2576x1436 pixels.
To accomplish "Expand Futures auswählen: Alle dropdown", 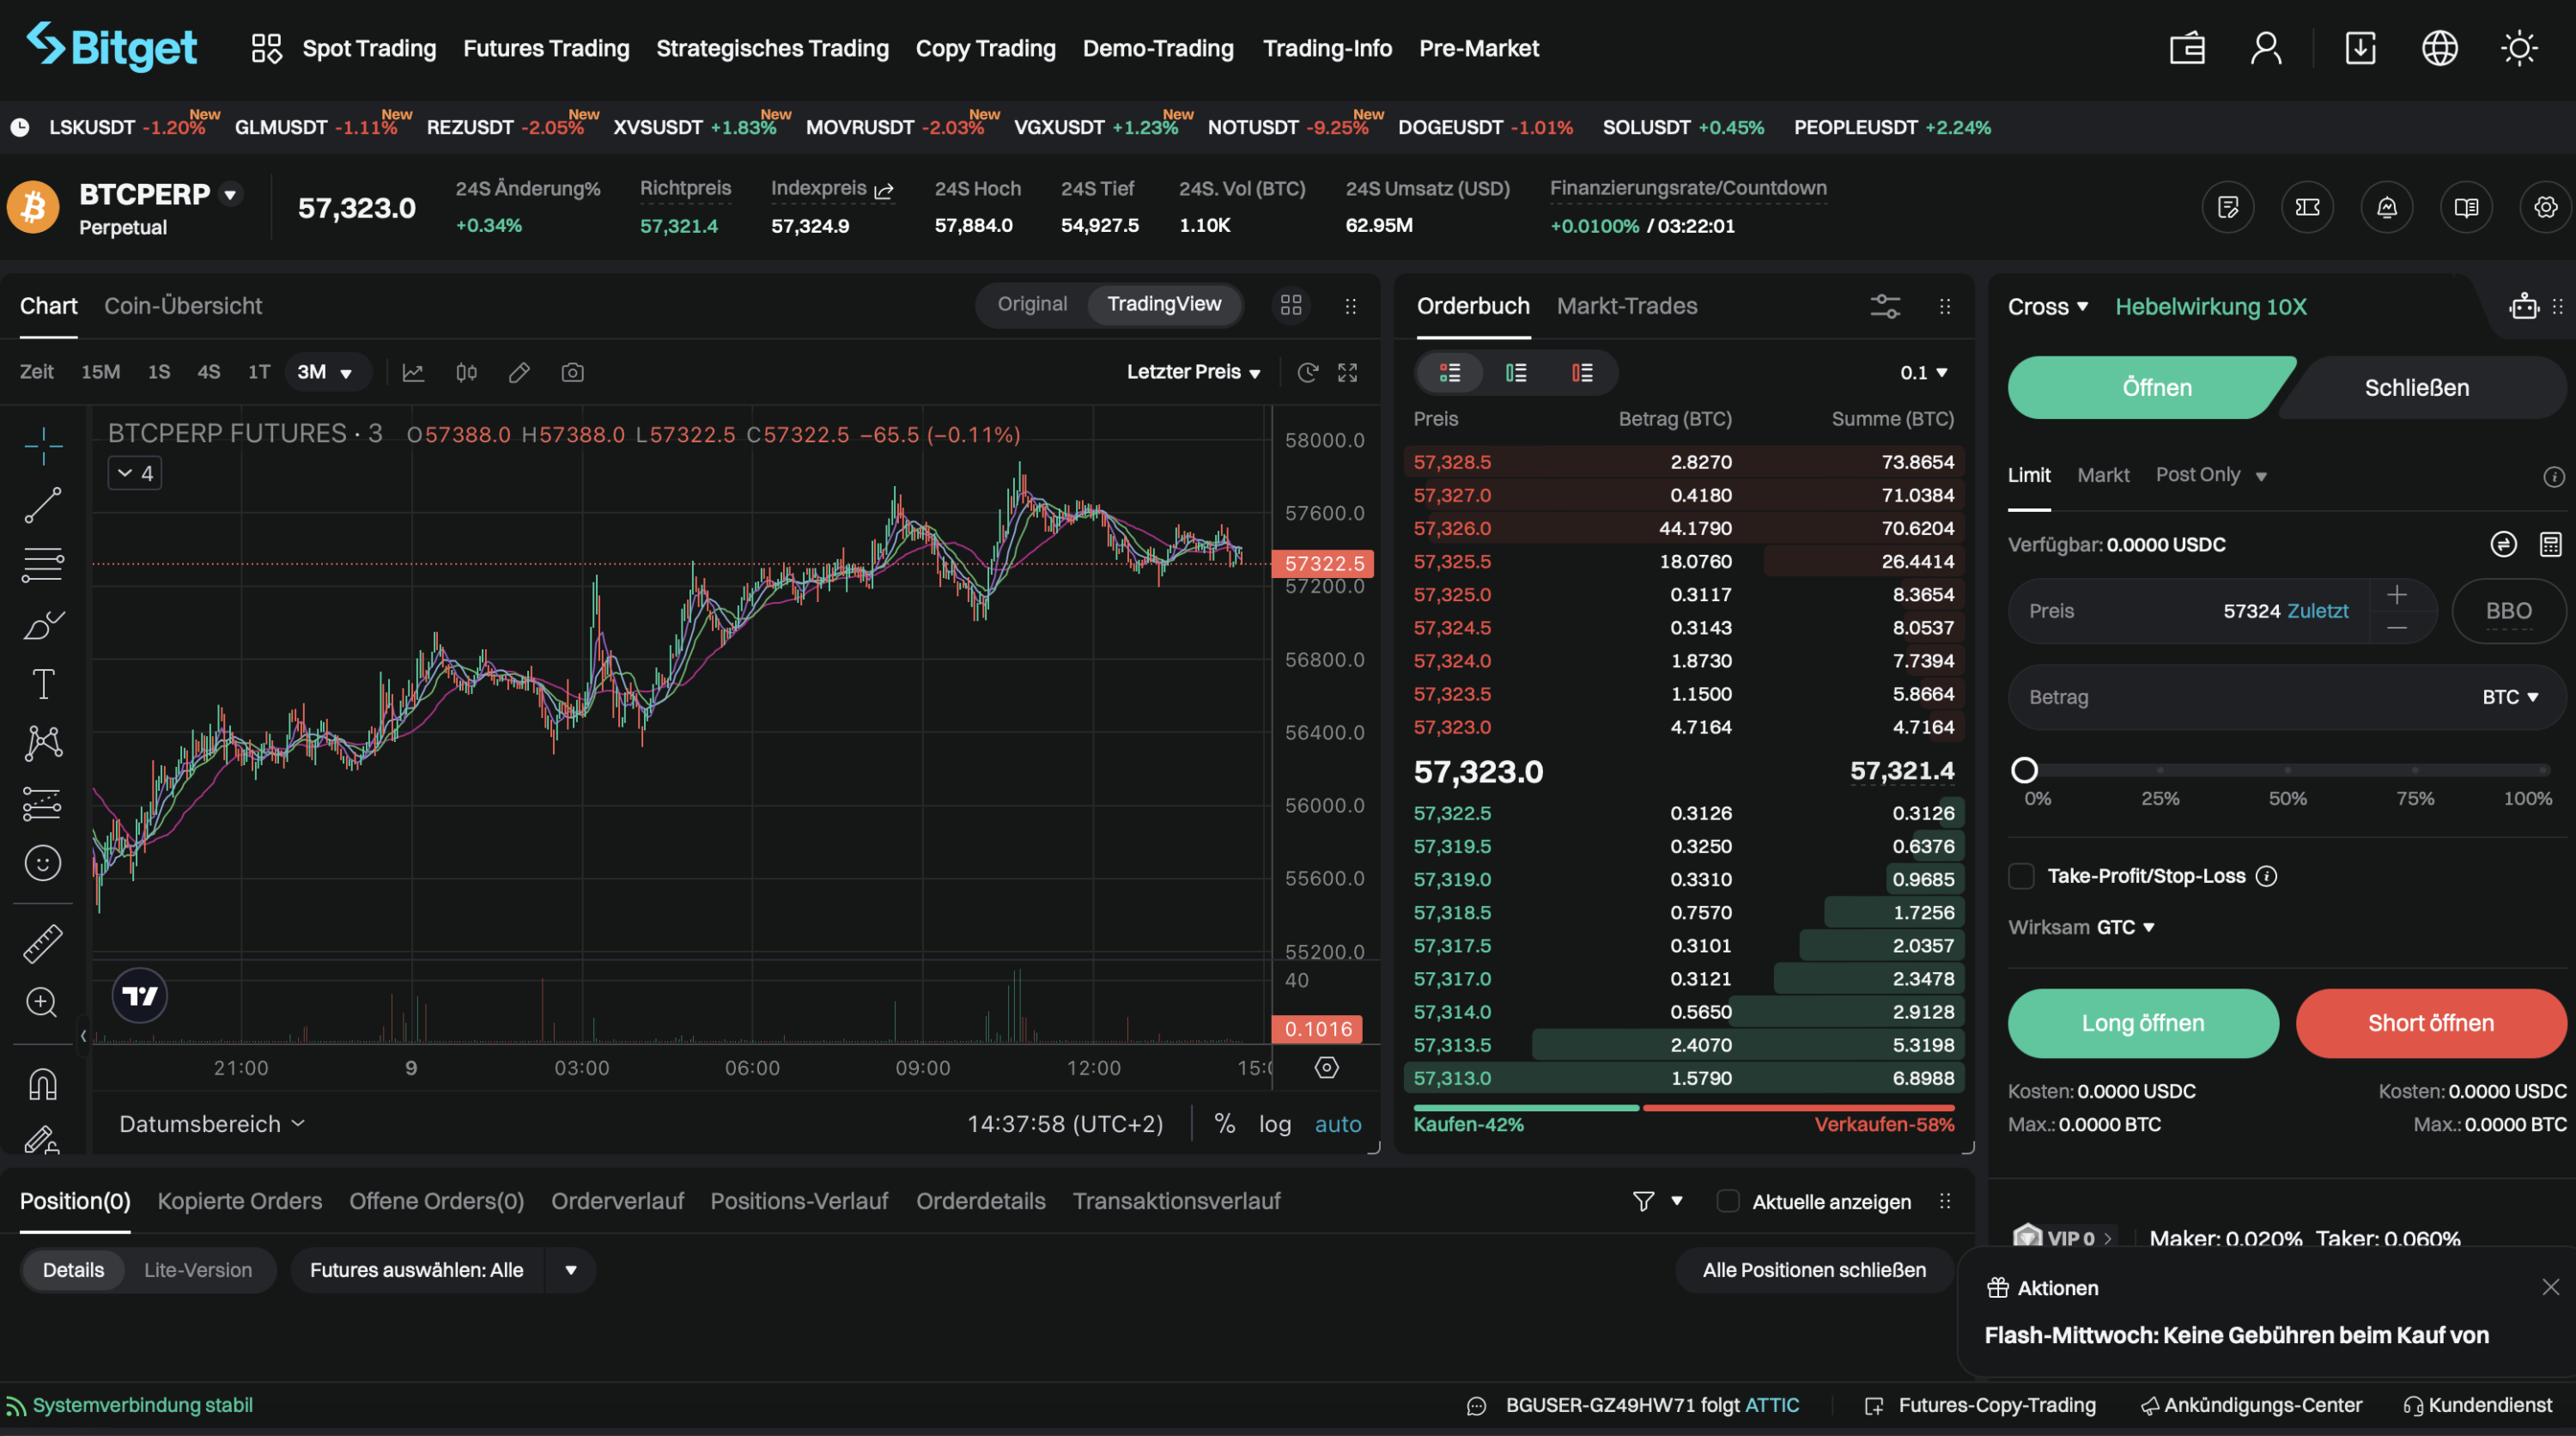I will (571, 1270).
